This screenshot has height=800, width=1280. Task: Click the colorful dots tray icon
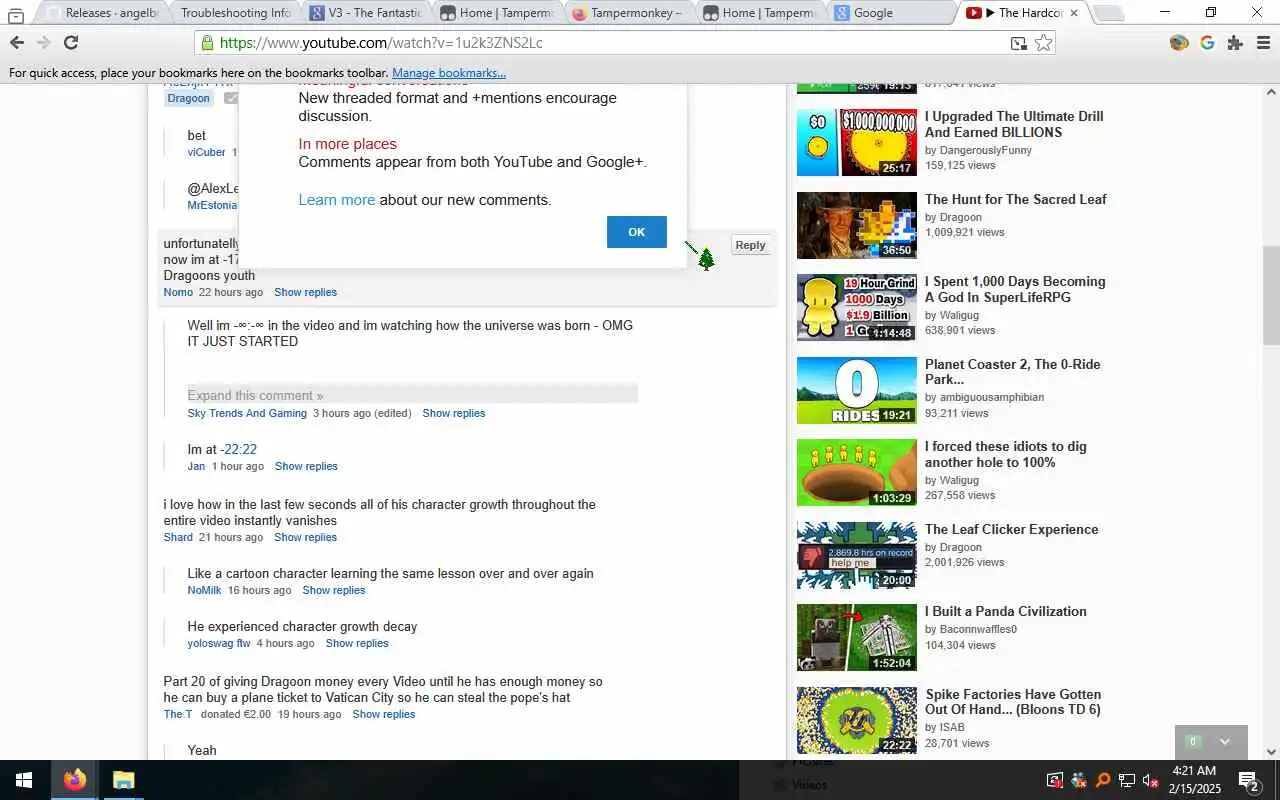(x=1078, y=781)
